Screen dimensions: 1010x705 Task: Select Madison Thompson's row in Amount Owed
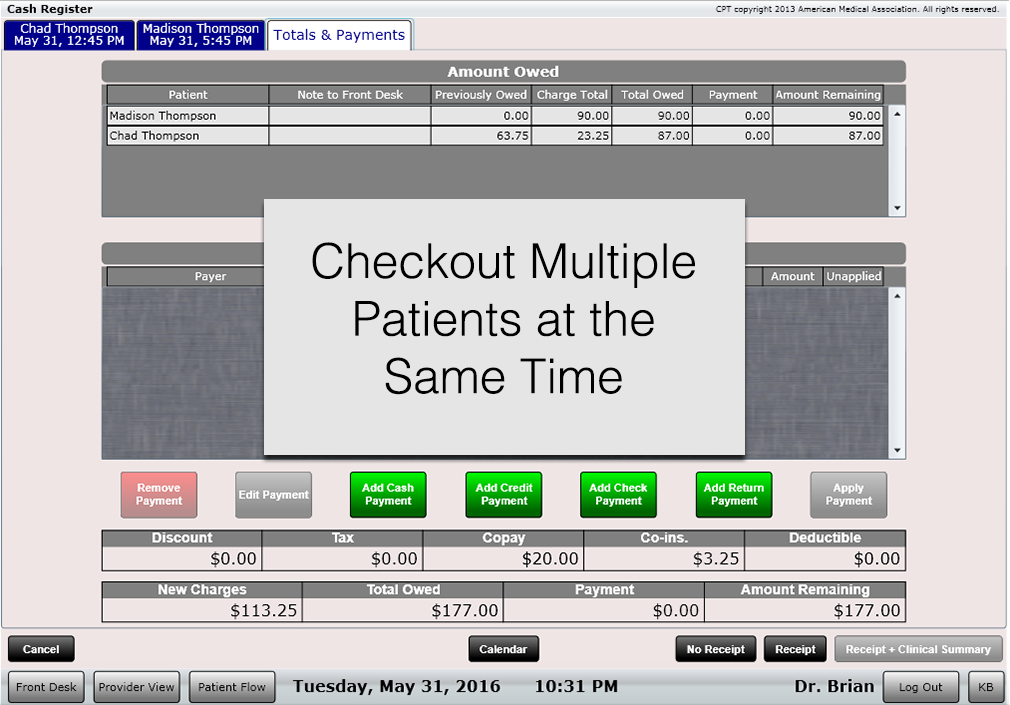[187, 115]
